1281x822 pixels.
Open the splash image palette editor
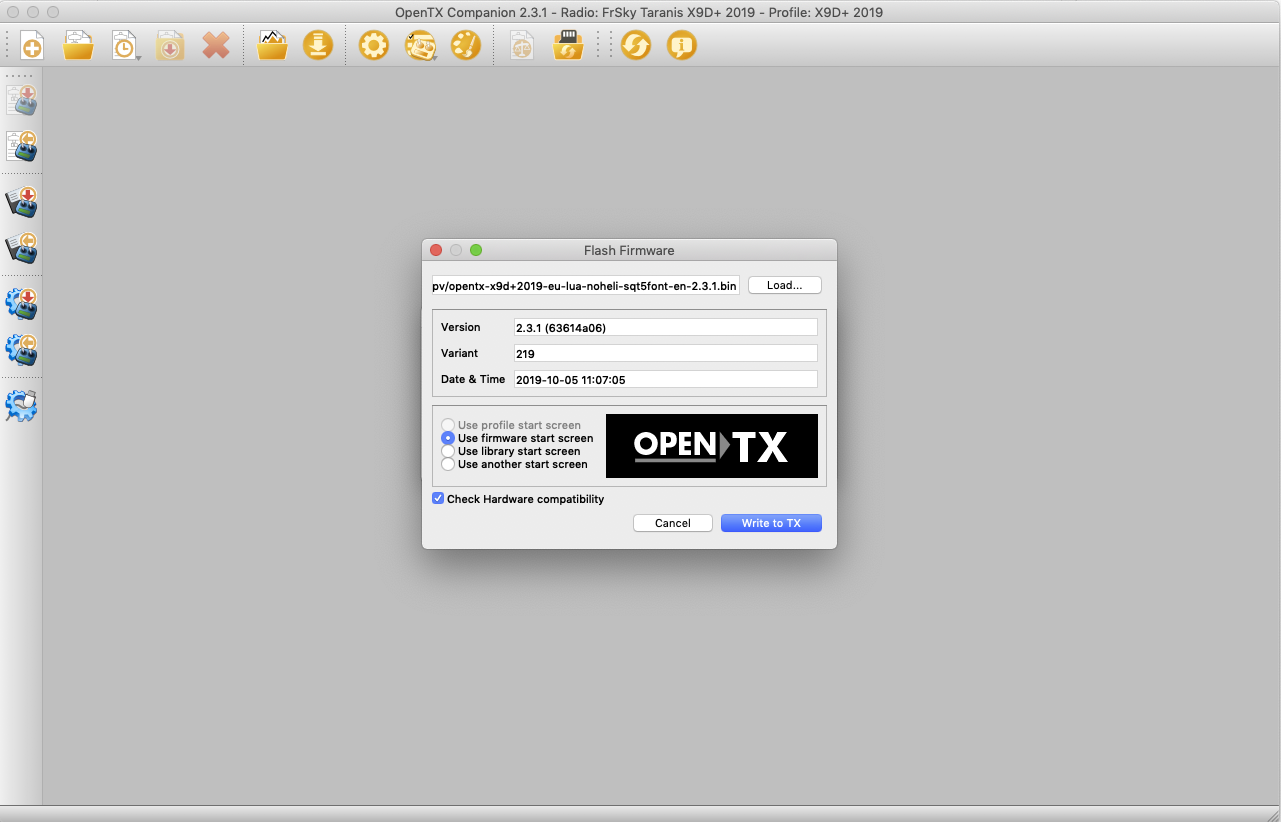[466, 46]
